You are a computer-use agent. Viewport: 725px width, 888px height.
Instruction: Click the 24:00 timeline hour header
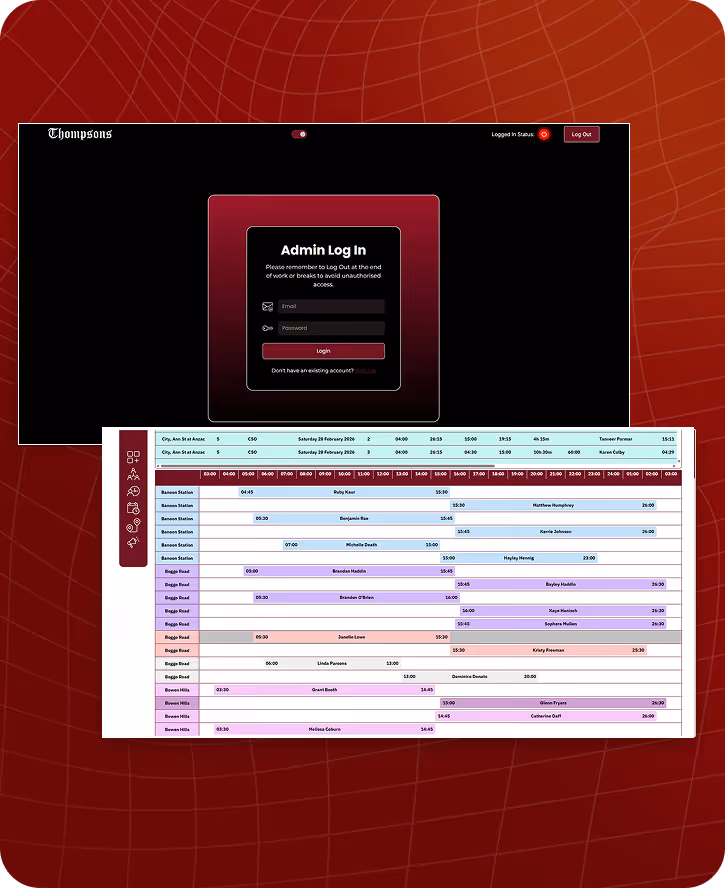613,474
